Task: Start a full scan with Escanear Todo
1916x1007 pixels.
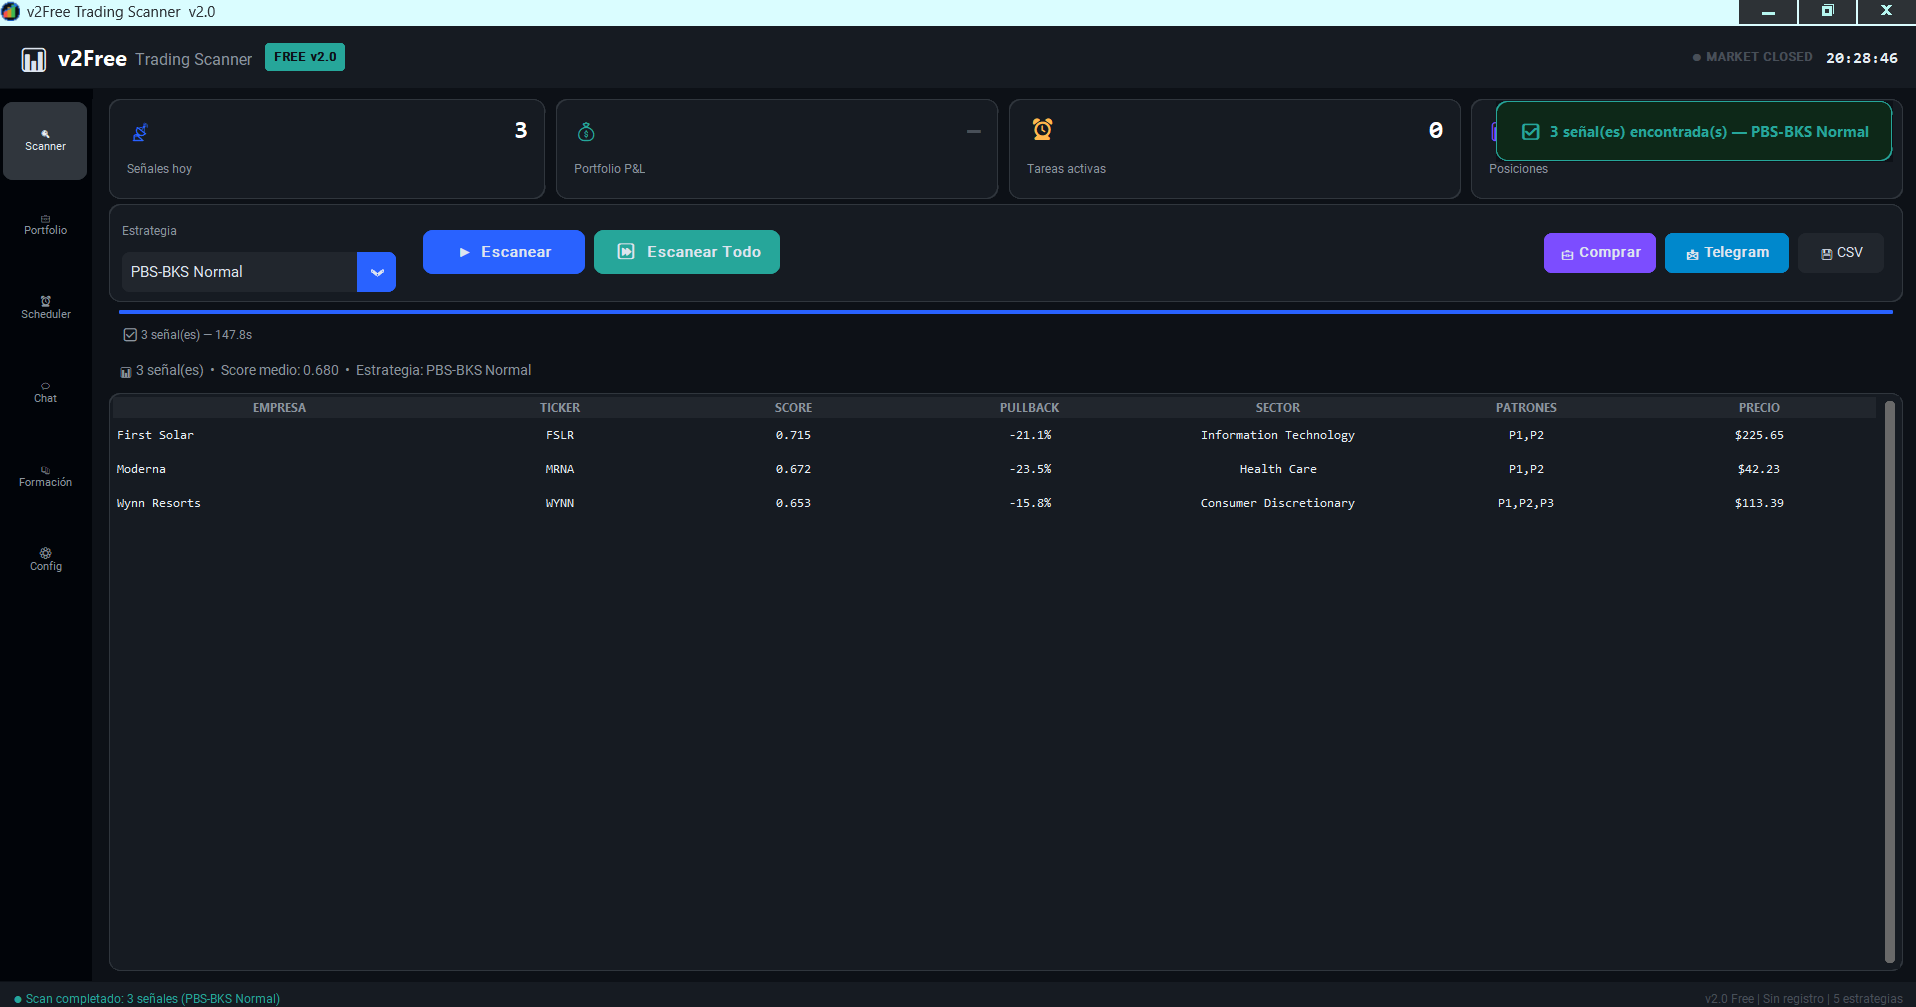Action: click(686, 251)
